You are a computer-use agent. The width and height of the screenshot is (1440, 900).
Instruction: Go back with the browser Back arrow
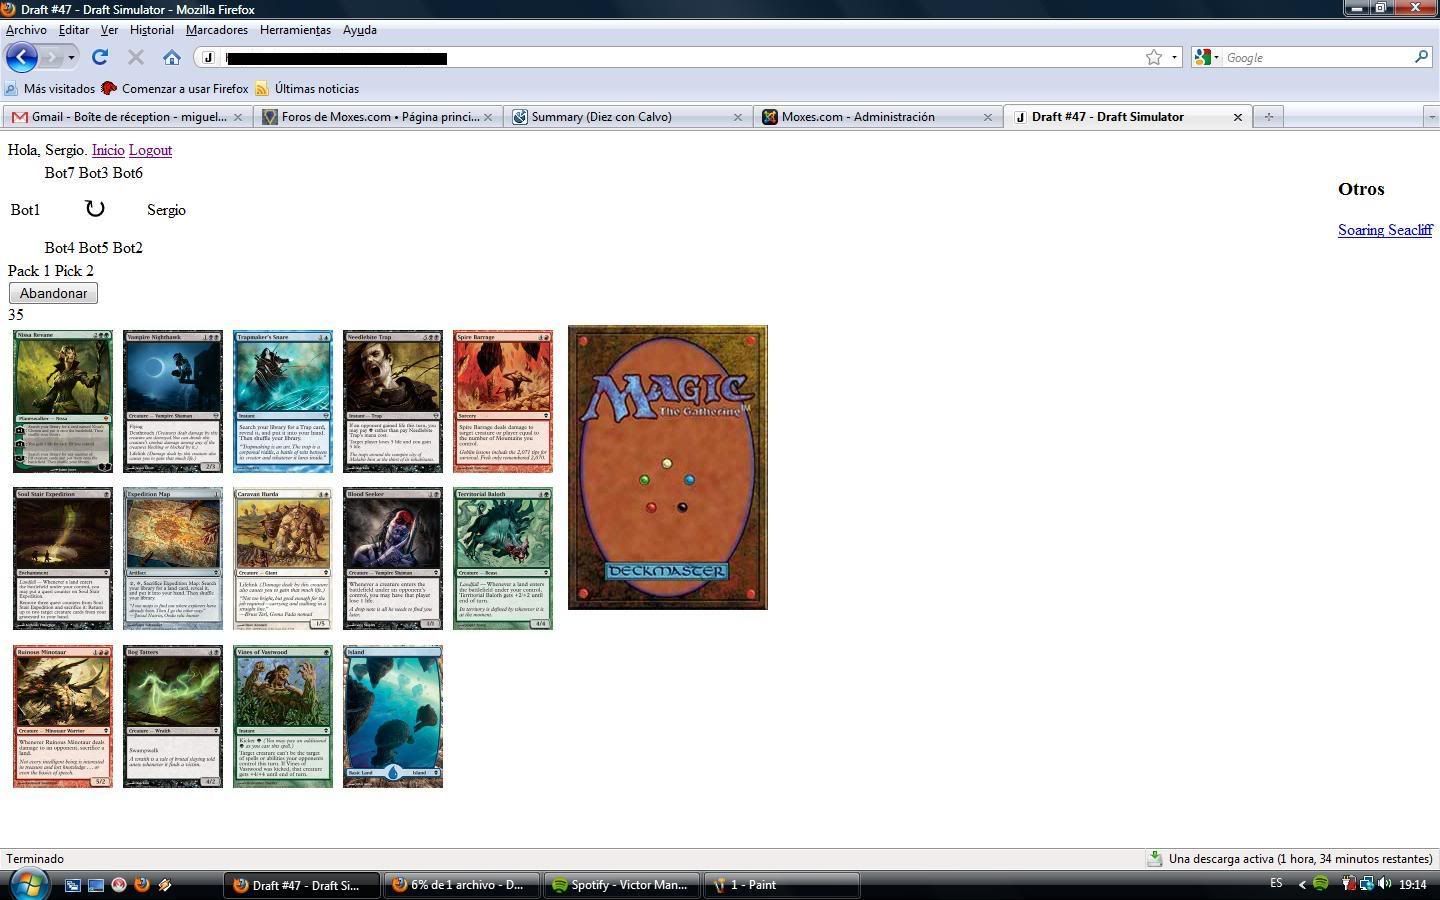tap(21, 57)
